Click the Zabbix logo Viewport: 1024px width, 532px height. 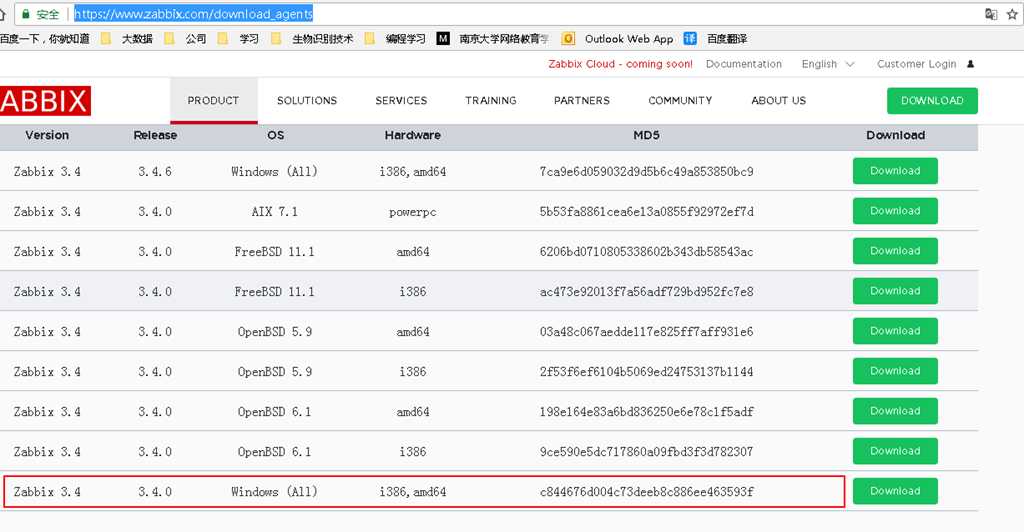[45, 101]
